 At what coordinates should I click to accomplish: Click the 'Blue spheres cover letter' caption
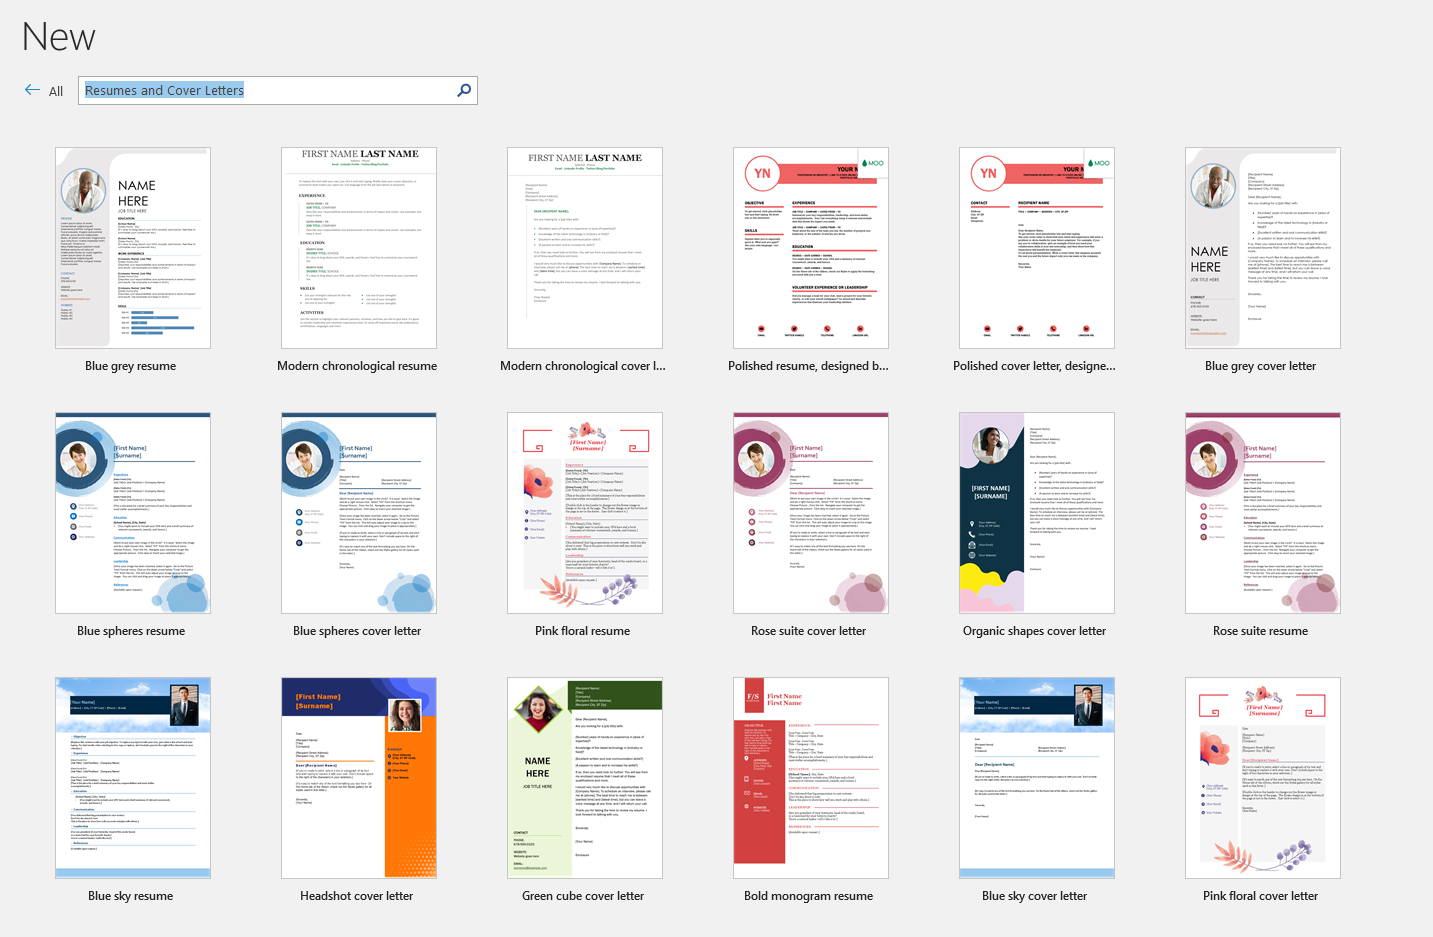357,631
